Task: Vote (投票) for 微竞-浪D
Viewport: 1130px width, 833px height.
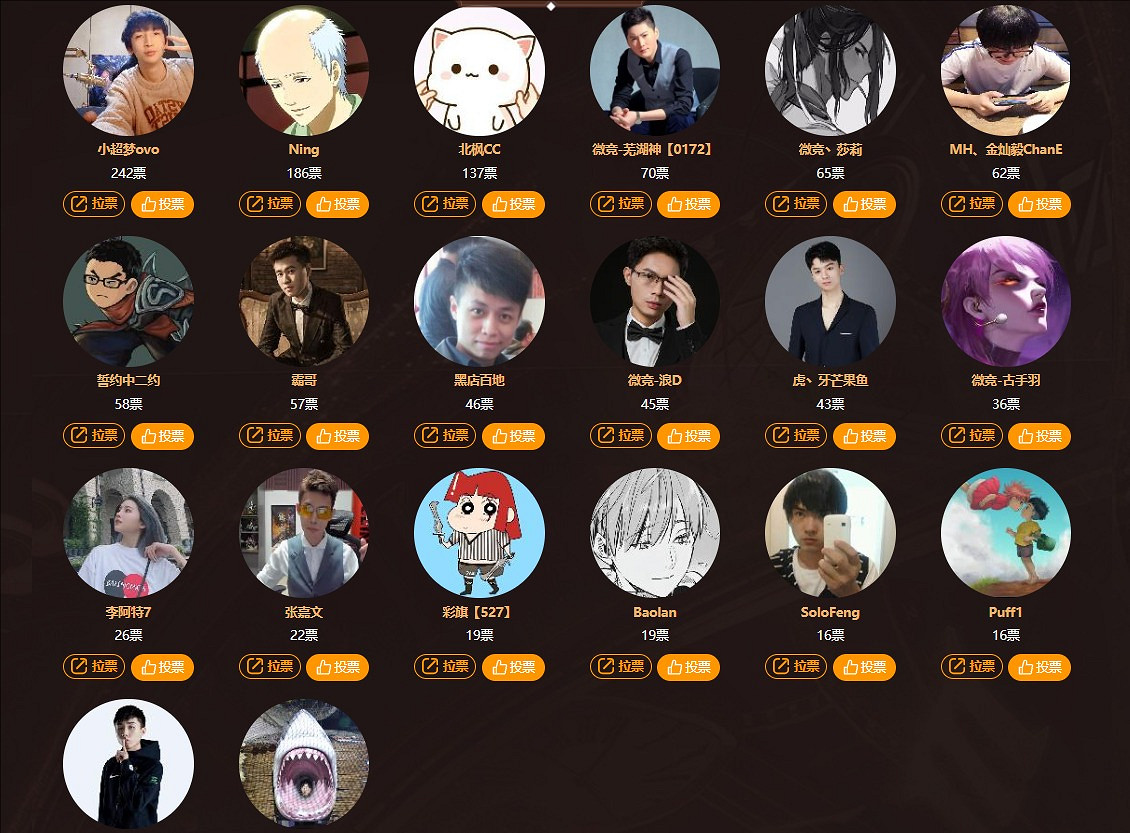Action: click(x=688, y=436)
